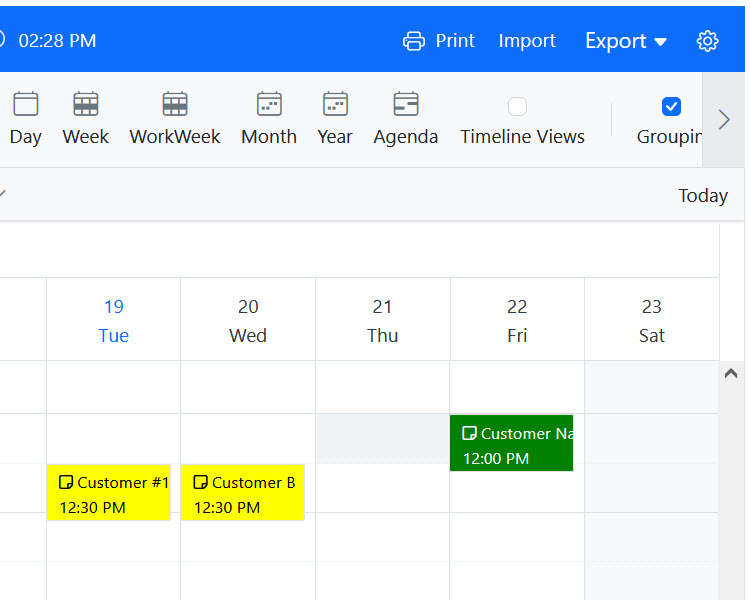Click the Timeline Views label text
This screenshot has width=750, height=600.
(522, 137)
